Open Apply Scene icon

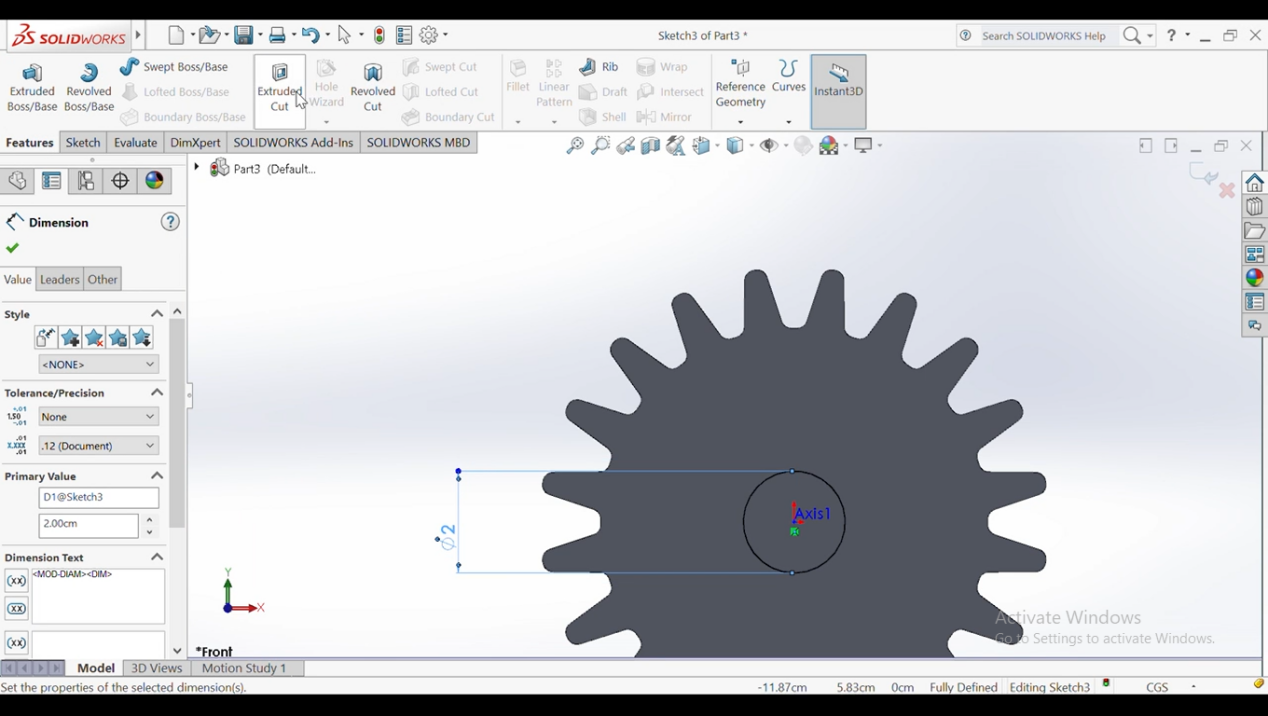pyautogui.click(x=830, y=146)
